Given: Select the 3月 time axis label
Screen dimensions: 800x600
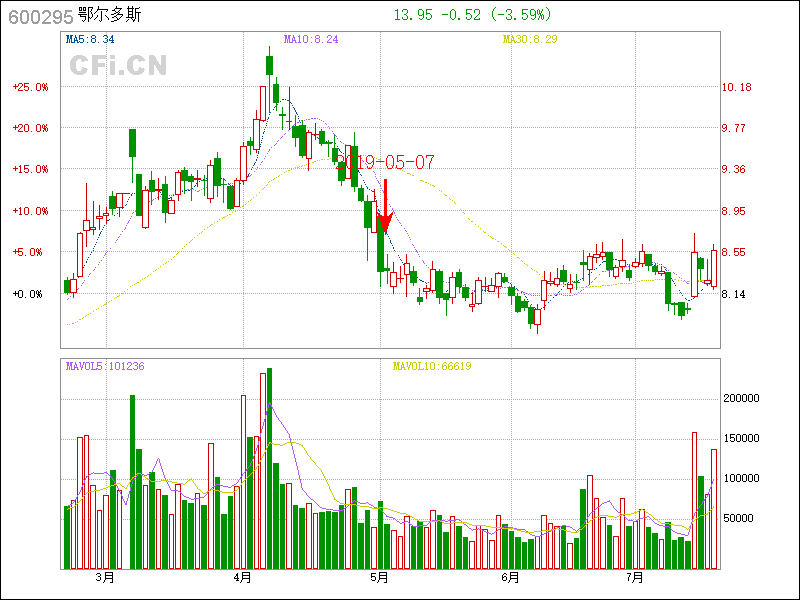Looking at the screenshot, I should coord(104,577).
